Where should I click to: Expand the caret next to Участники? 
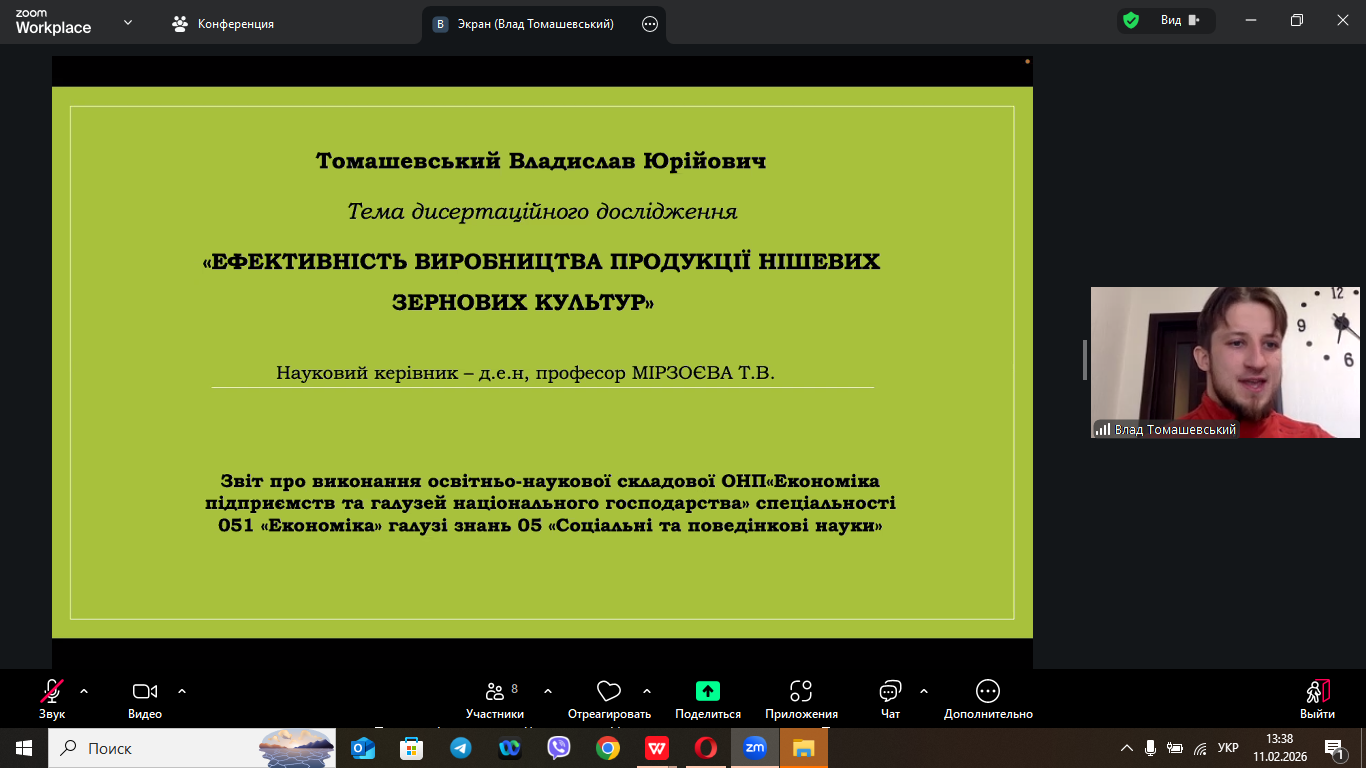[x=548, y=691]
